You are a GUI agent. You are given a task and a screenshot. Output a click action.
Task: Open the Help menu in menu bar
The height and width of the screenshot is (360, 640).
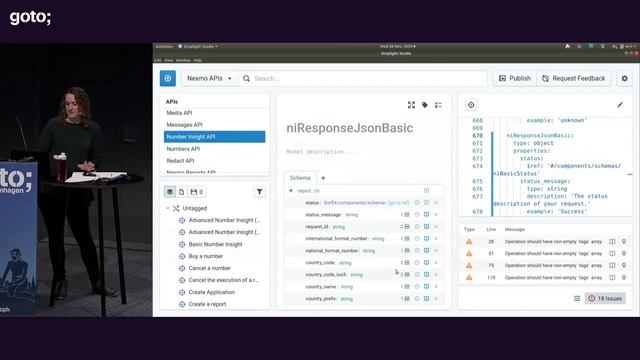[198, 60]
